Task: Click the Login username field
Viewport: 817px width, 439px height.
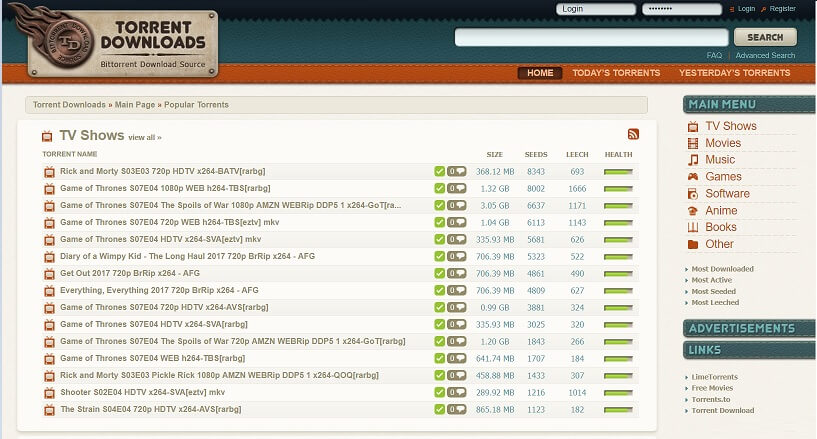Action: tap(596, 9)
